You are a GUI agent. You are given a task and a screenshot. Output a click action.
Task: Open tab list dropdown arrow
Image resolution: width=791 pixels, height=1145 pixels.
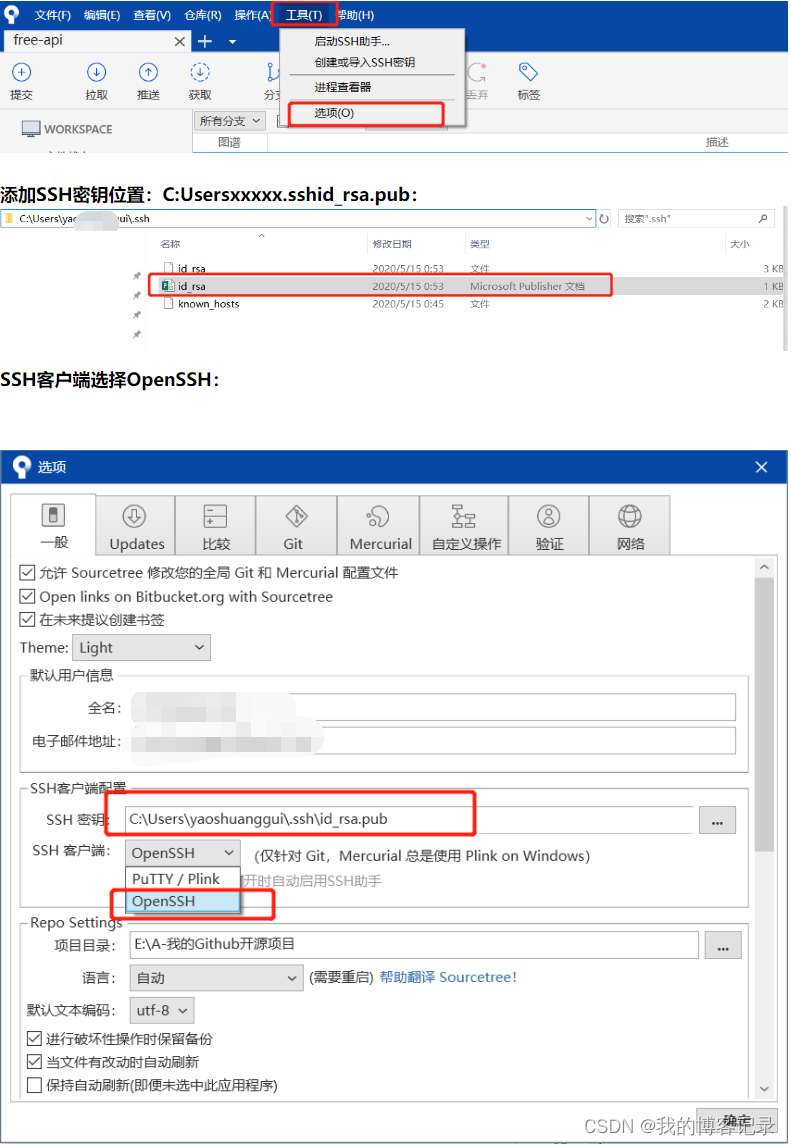pyautogui.click(x=232, y=42)
